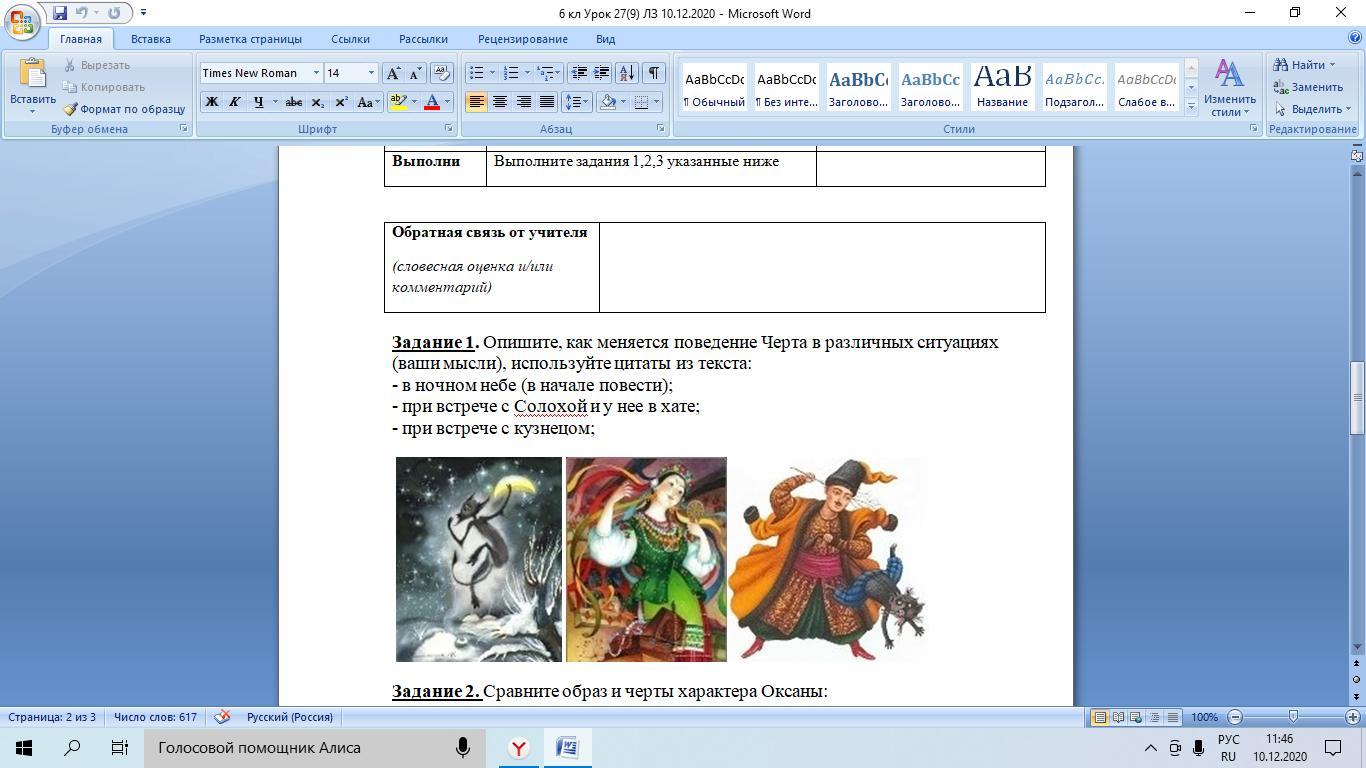Toggle paragraph marks ¶ display
This screenshot has height=768, width=1366.
click(653, 73)
